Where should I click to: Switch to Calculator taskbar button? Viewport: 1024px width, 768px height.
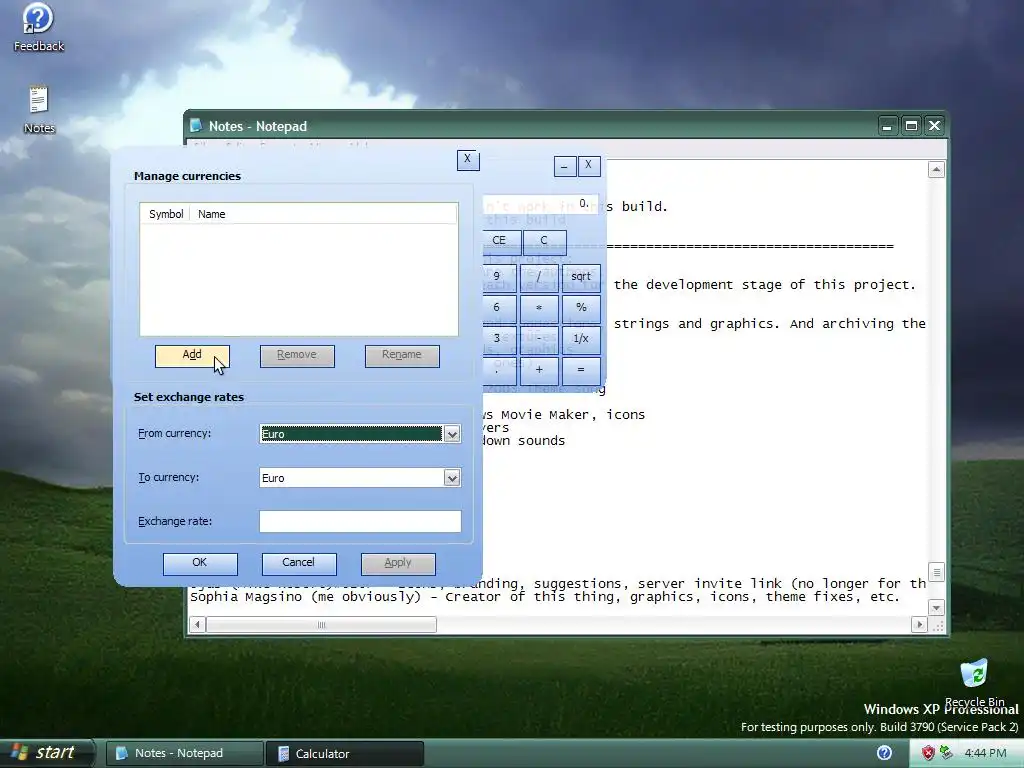pos(345,753)
